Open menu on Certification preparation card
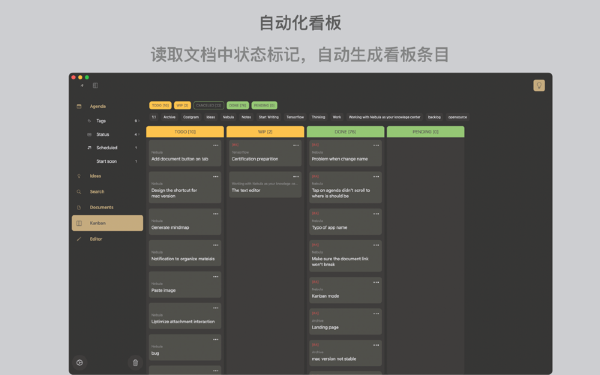The height and width of the screenshot is (375, 600). (x=296, y=145)
